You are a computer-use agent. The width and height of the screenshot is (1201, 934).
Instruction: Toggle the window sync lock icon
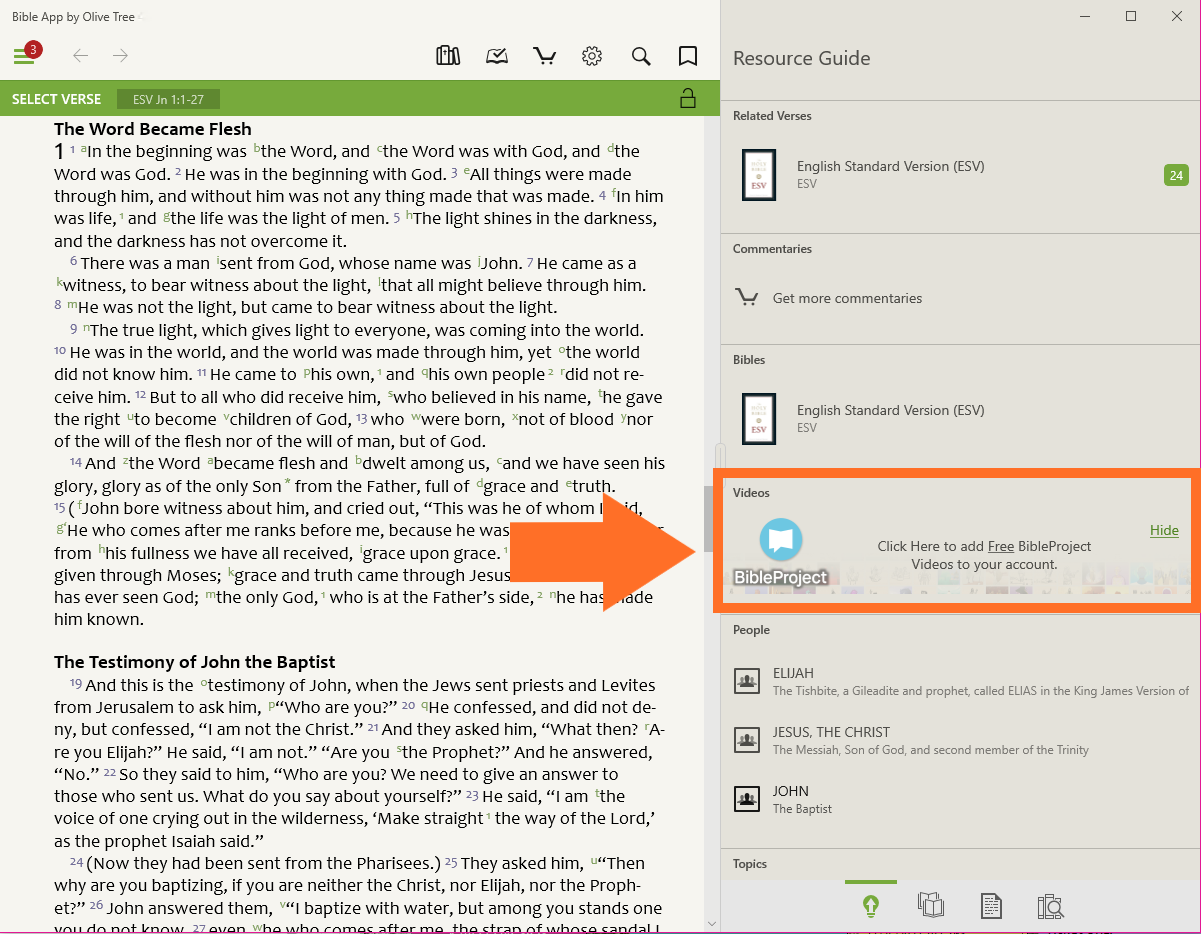[687, 98]
